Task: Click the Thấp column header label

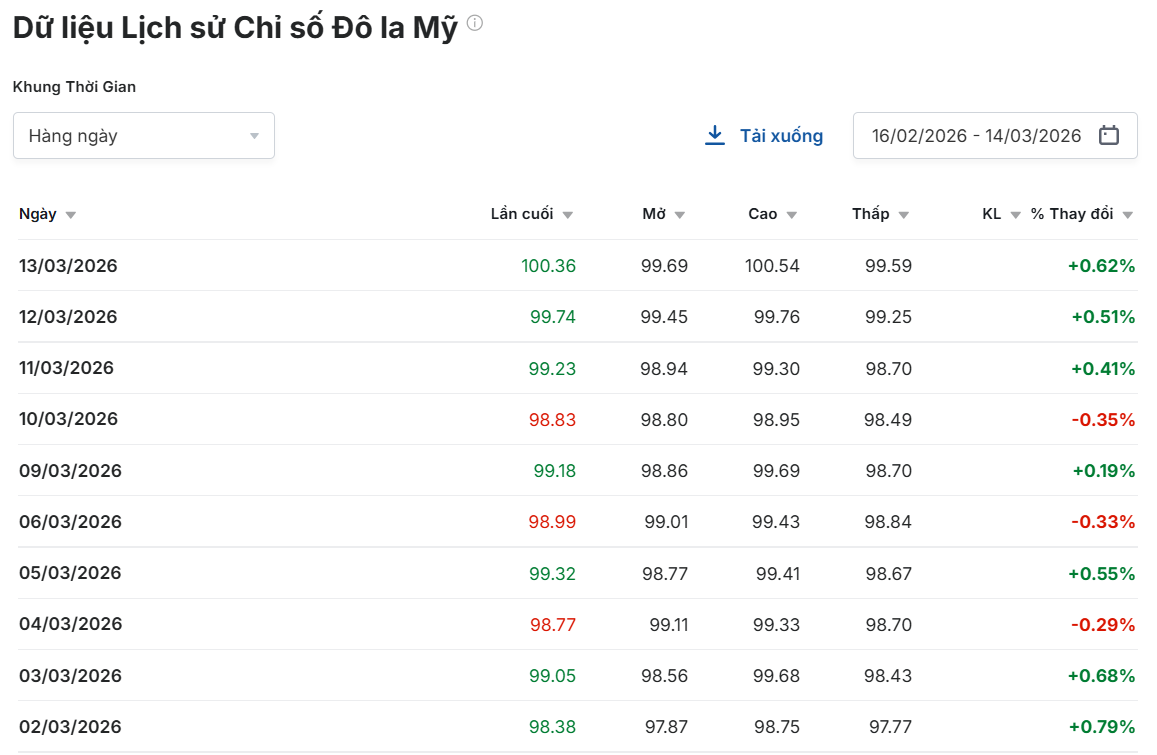Action: click(870, 214)
